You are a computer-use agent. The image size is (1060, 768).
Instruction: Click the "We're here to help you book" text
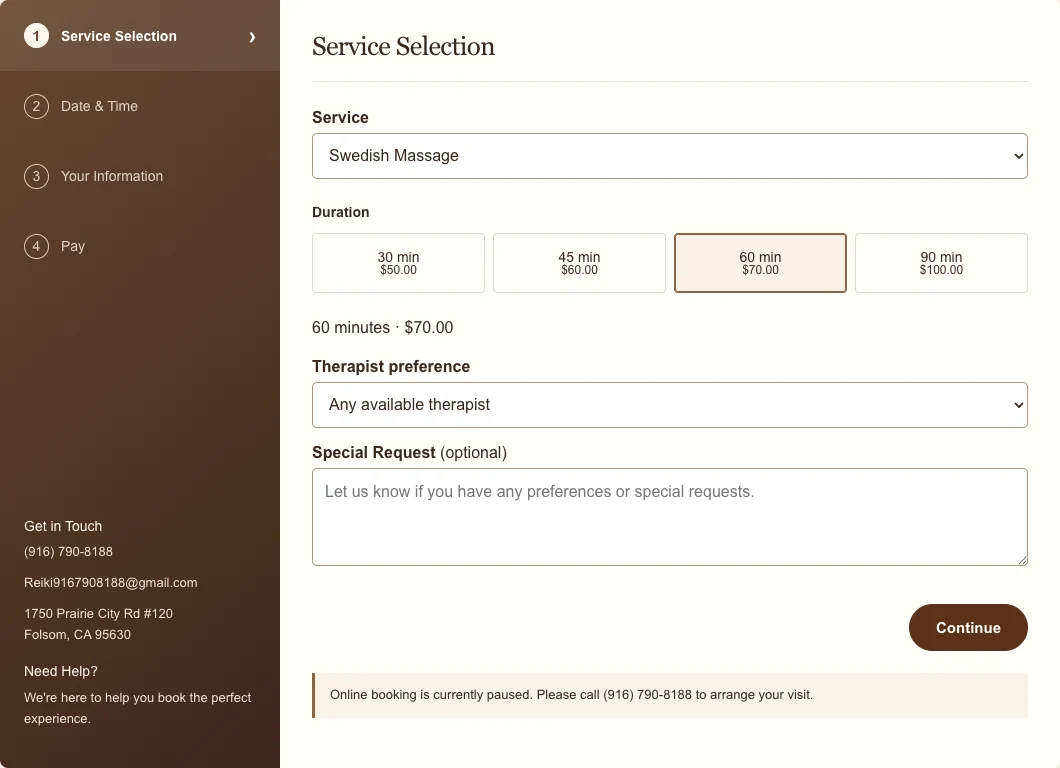pos(137,708)
